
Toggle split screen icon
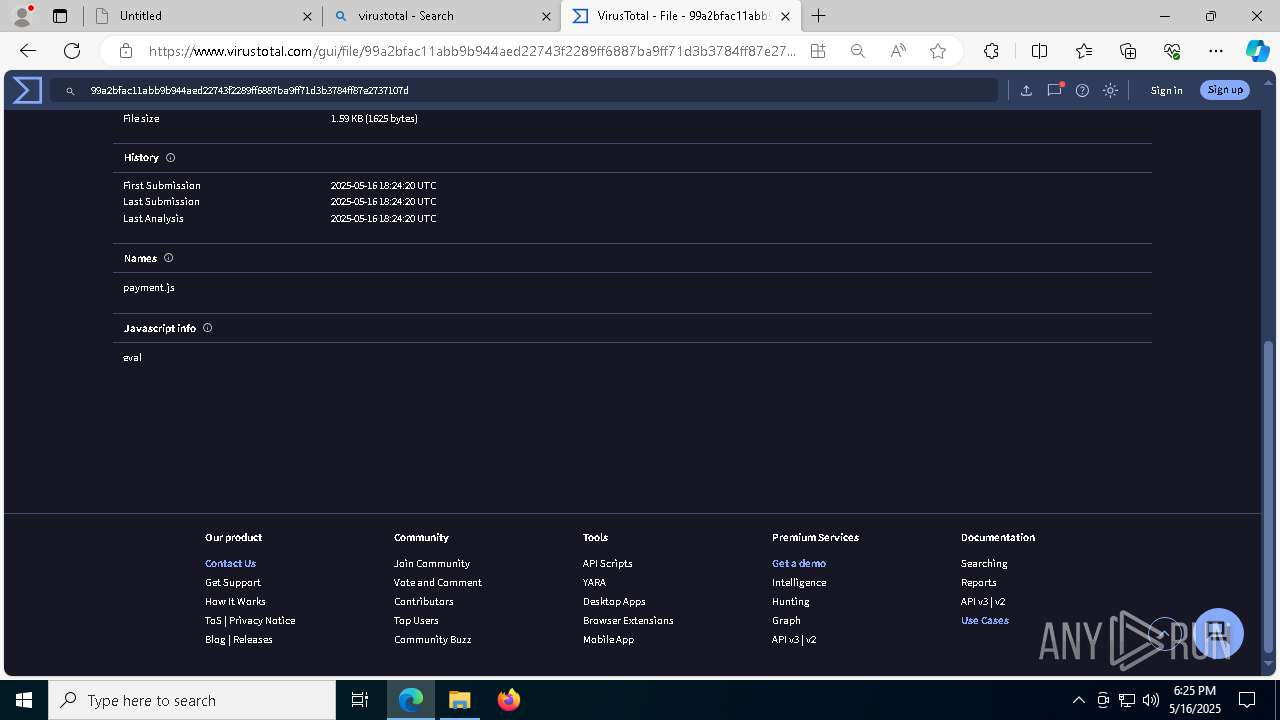click(x=1039, y=51)
